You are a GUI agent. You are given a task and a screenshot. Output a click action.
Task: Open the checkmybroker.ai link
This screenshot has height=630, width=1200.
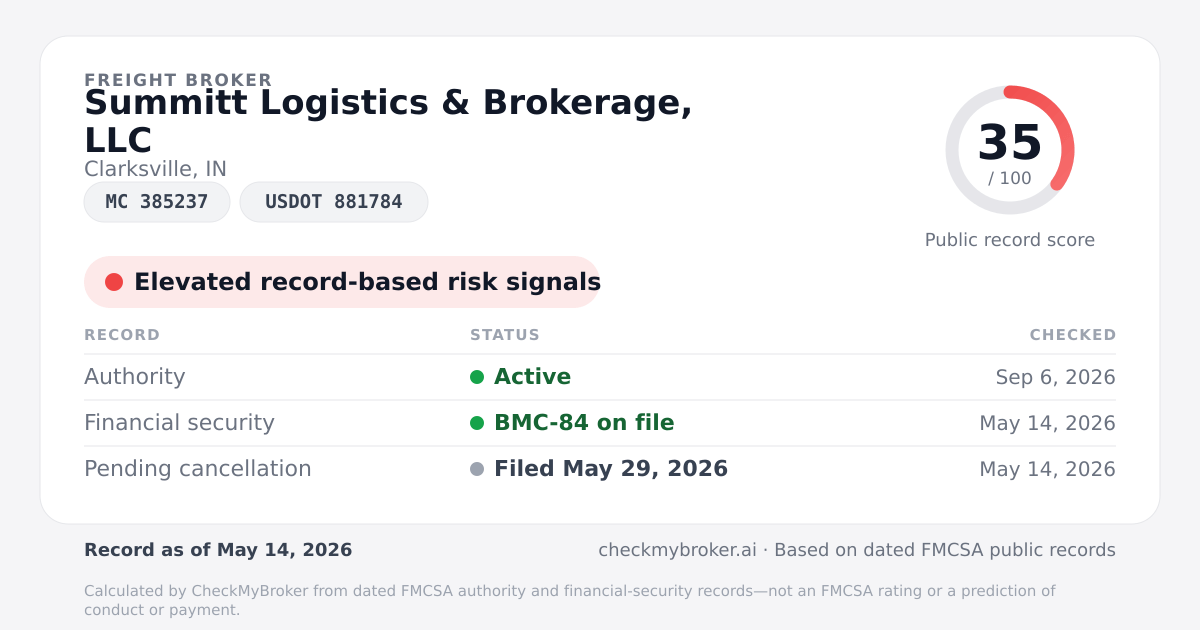coord(677,550)
